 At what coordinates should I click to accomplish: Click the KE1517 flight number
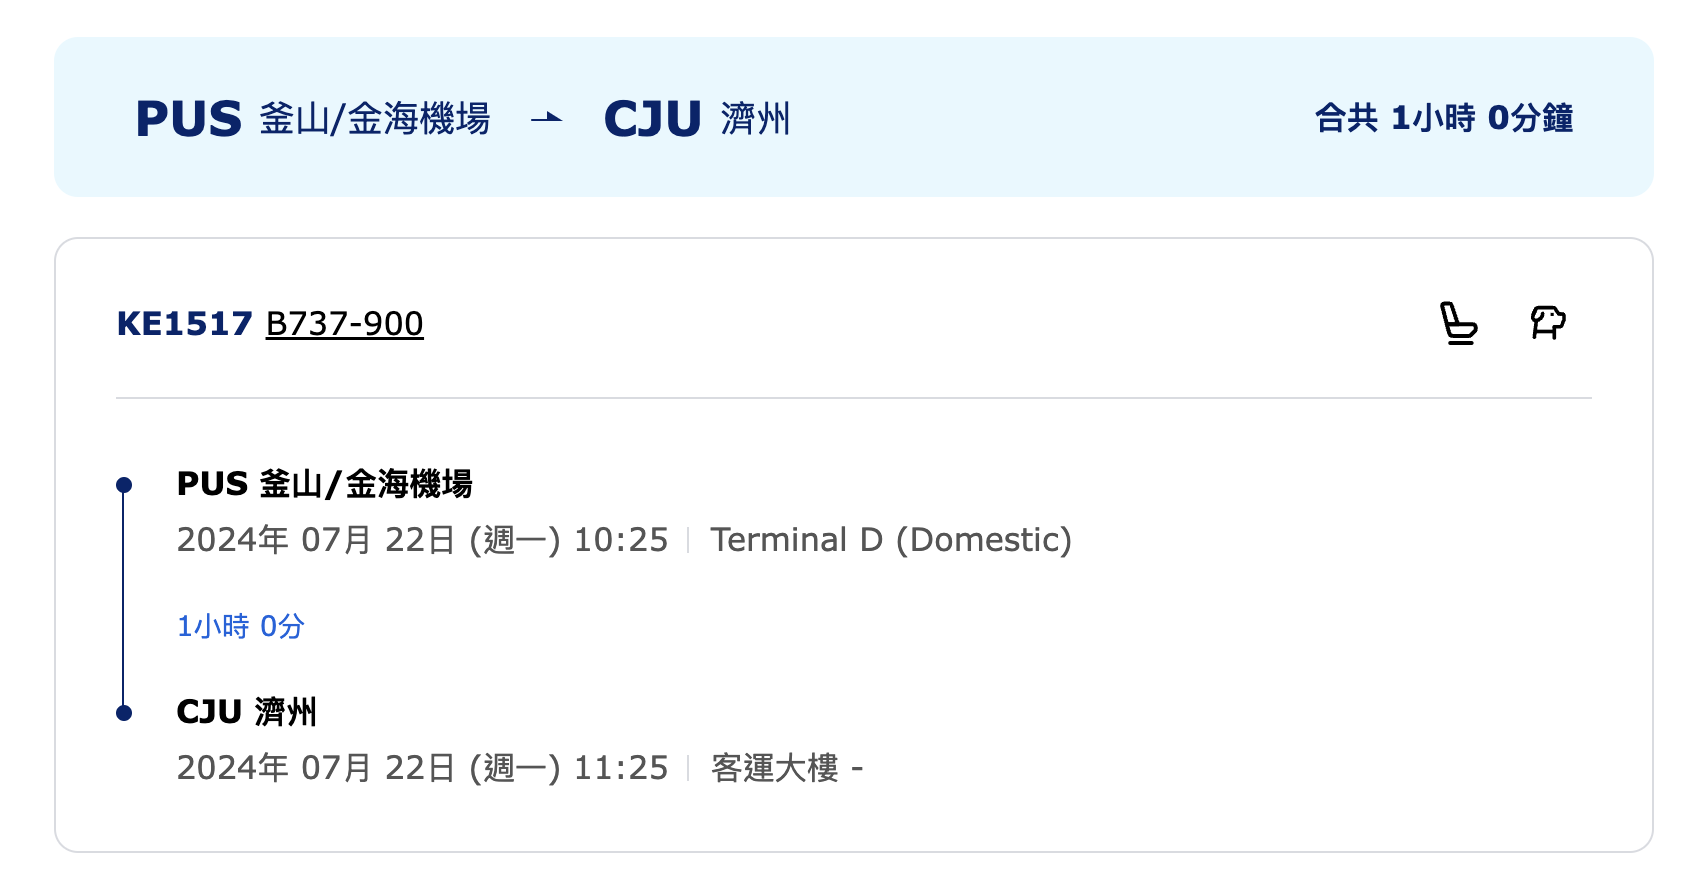tap(184, 324)
